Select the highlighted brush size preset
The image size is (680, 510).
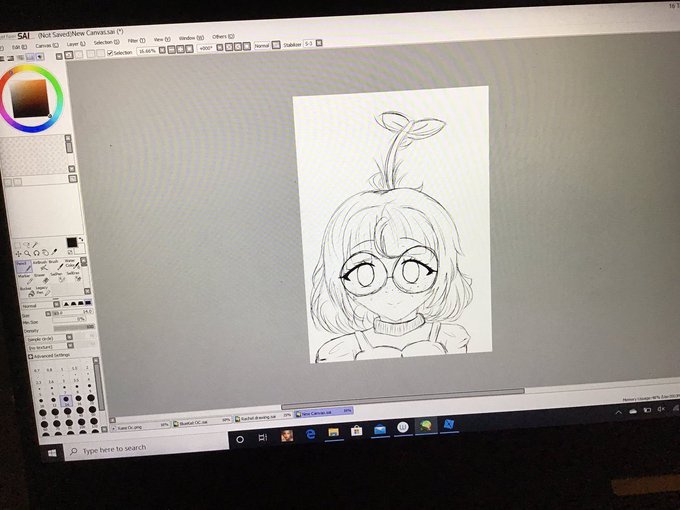tap(66, 400)
